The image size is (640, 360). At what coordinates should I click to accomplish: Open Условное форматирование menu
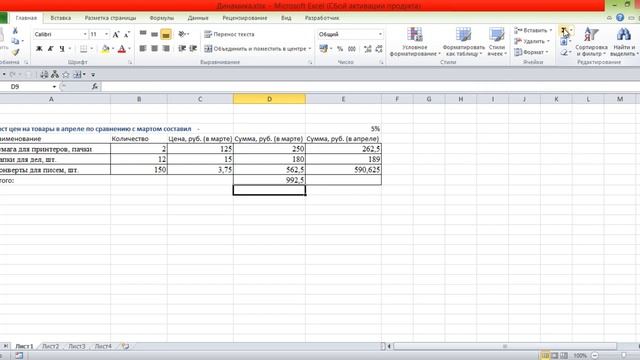[x=415, y=42]
